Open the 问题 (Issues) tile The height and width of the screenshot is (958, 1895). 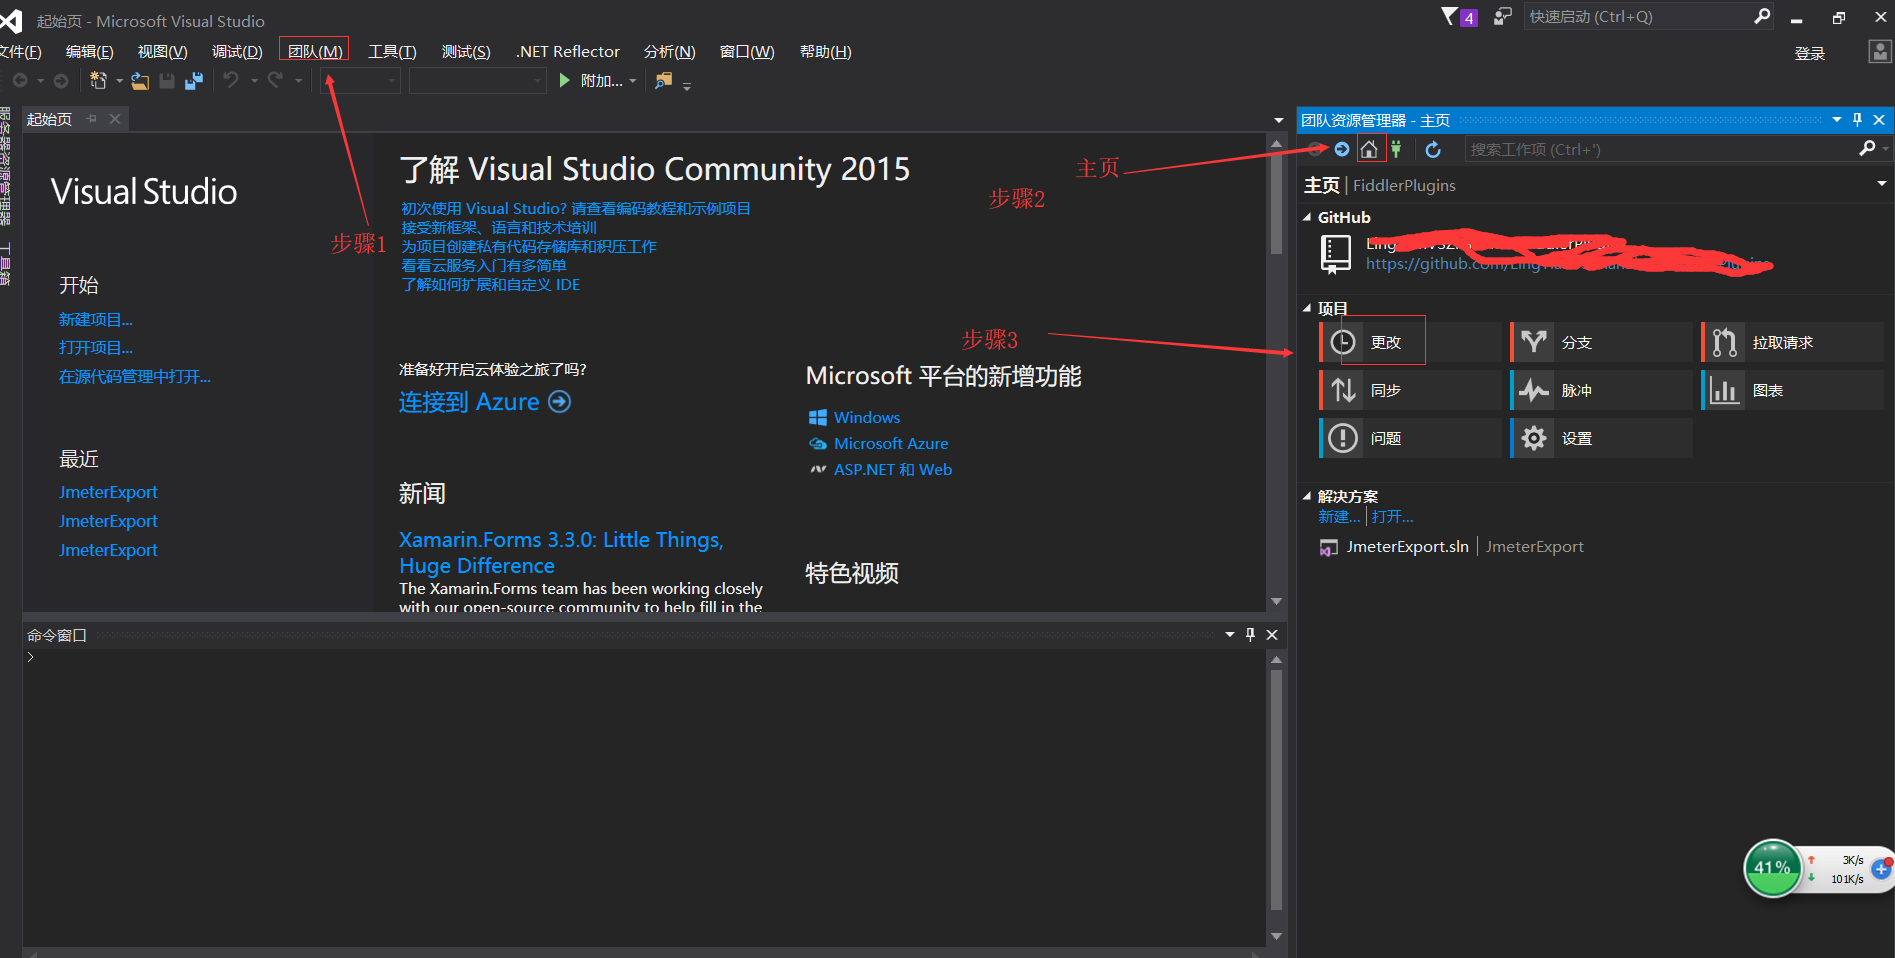[x=1410, y=438]
